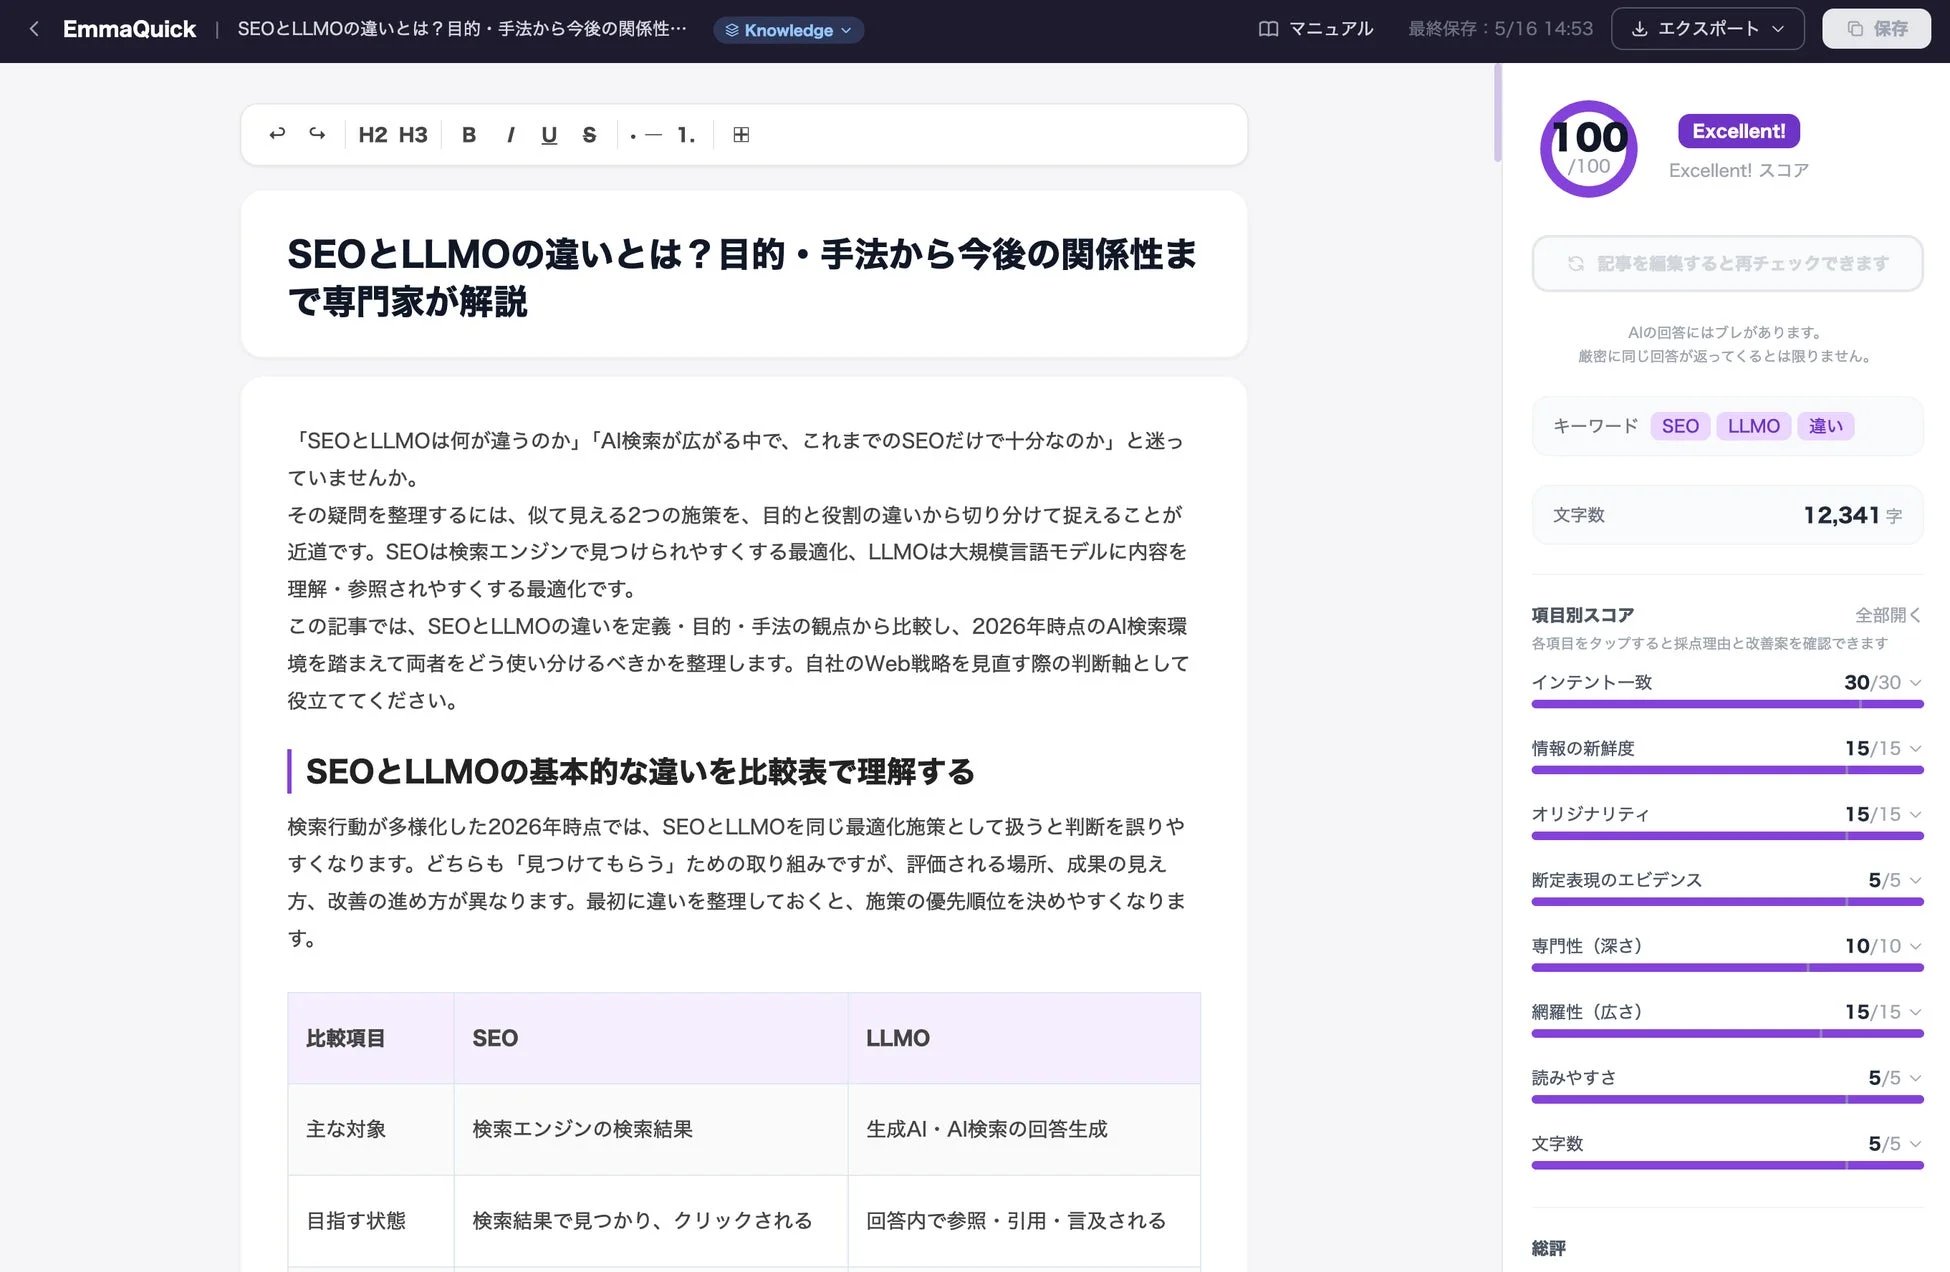
Task: Click the cell 生成AI・AI検索の回答生成
Action: (x=1024, y=1130)
